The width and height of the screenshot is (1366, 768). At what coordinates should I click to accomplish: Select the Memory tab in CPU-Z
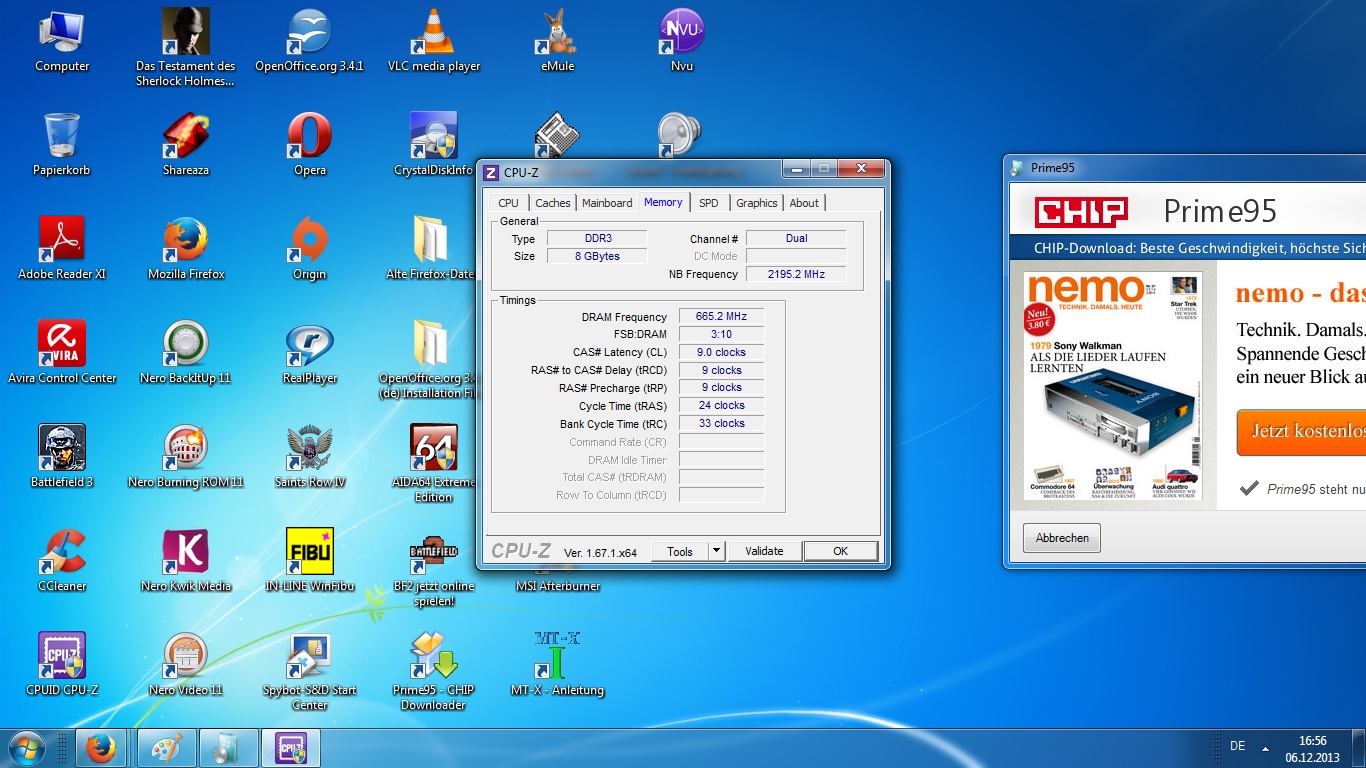[x=663, y=202]
